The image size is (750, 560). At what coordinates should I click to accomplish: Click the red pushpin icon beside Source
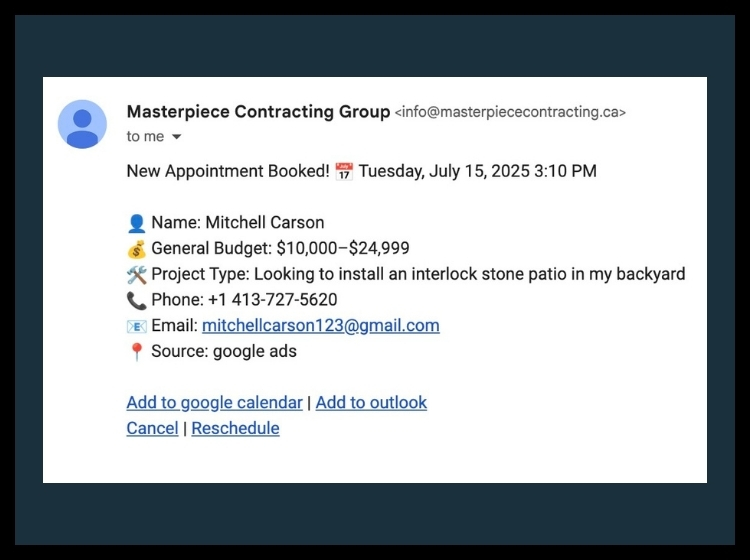pyautogui.click(x=136, y=352)
